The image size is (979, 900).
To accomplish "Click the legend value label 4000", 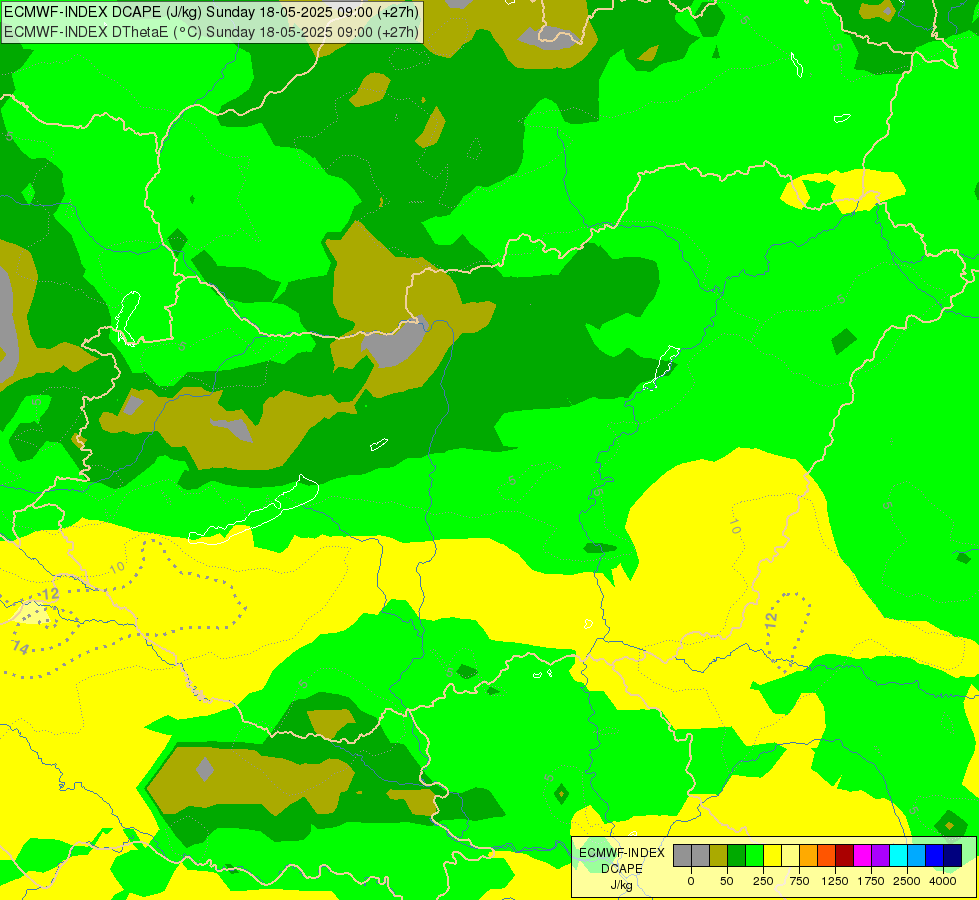I will (x=943, y=881).
